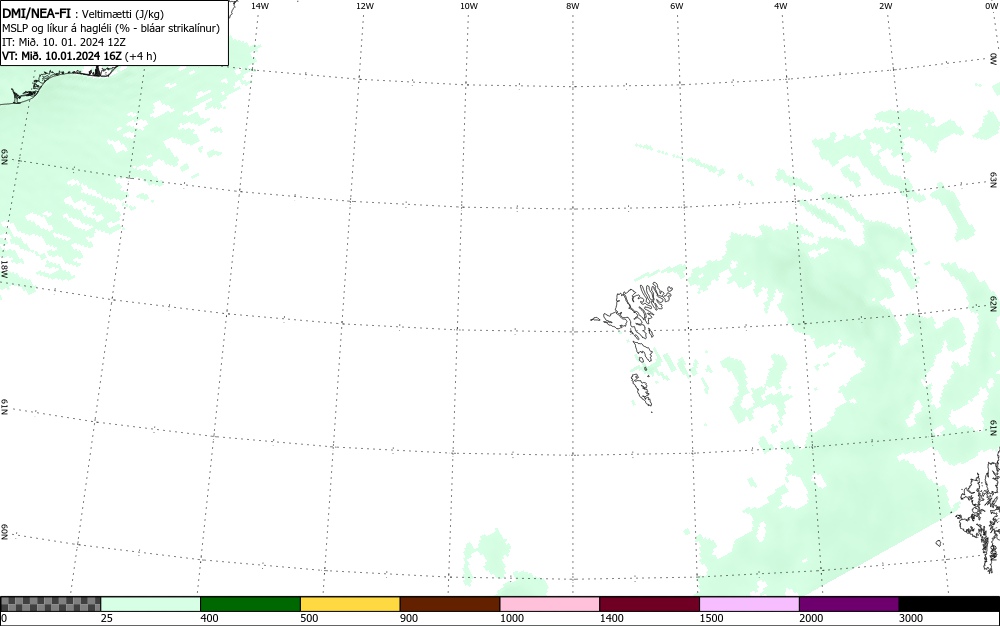The image size is (1000, 626).
Task: Click the dark green 400-500 legend swatch
Action: point(250,604)
